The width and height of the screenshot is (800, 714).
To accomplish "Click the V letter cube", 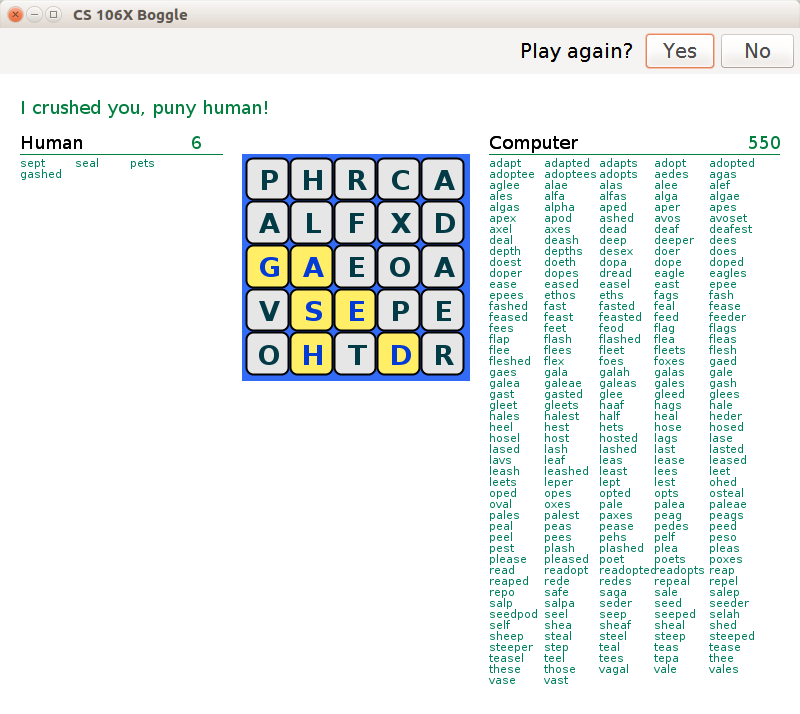I will (269, 311).
